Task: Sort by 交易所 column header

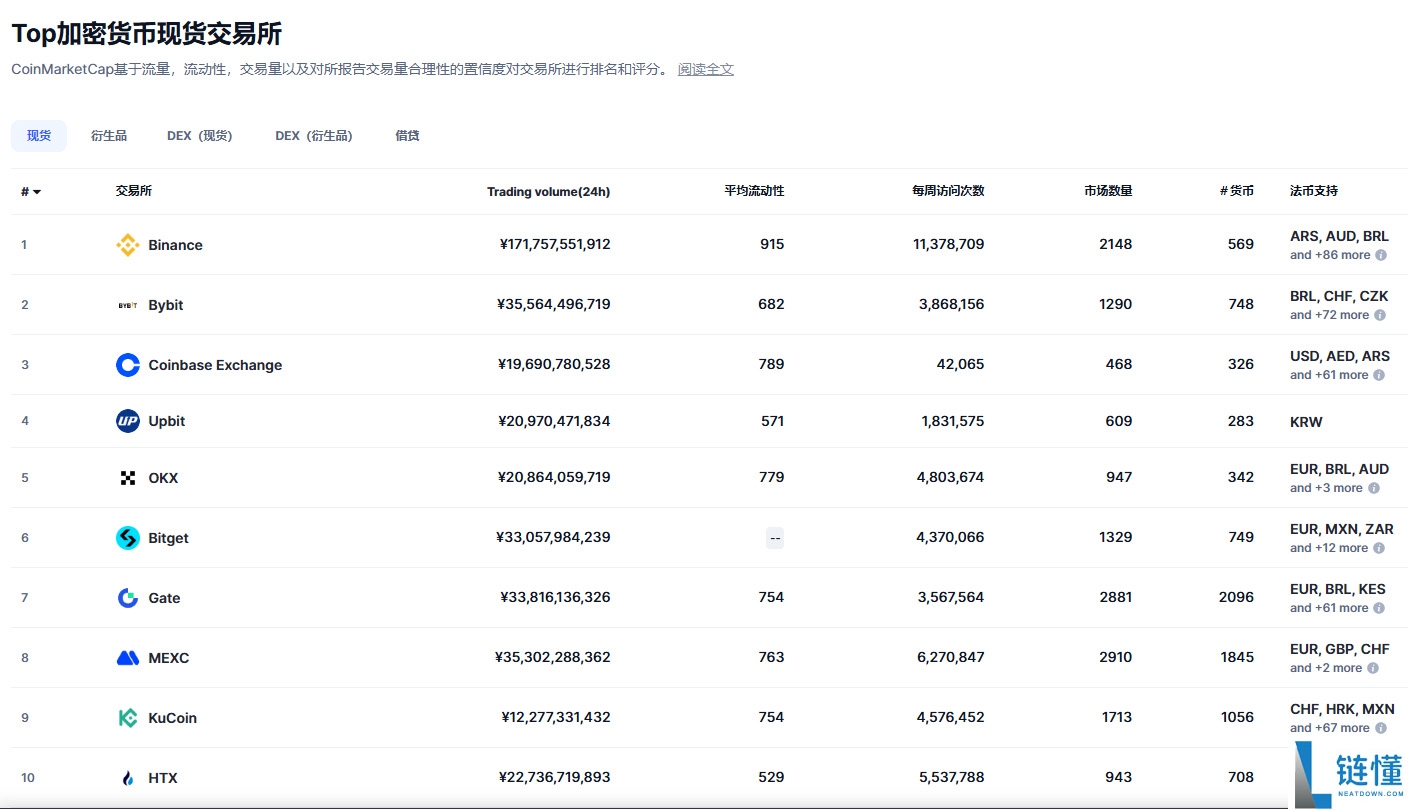Action: point(134,191)
